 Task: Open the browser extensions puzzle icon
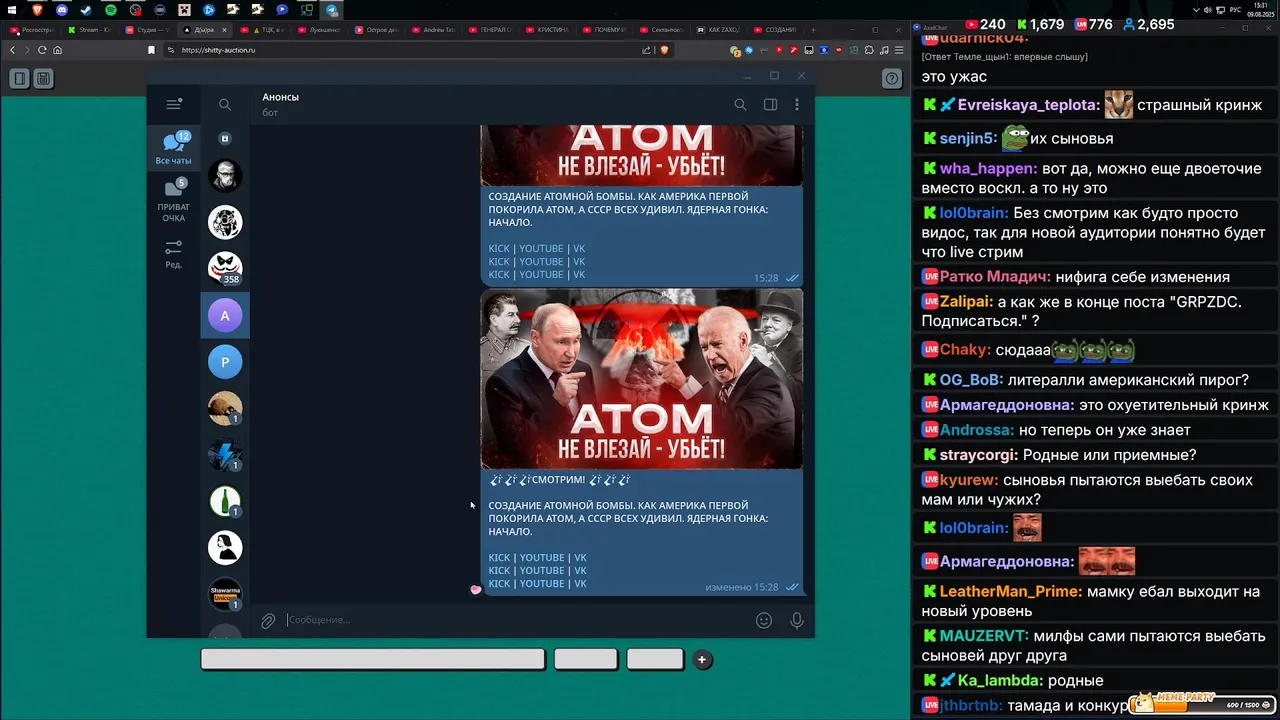869,50
